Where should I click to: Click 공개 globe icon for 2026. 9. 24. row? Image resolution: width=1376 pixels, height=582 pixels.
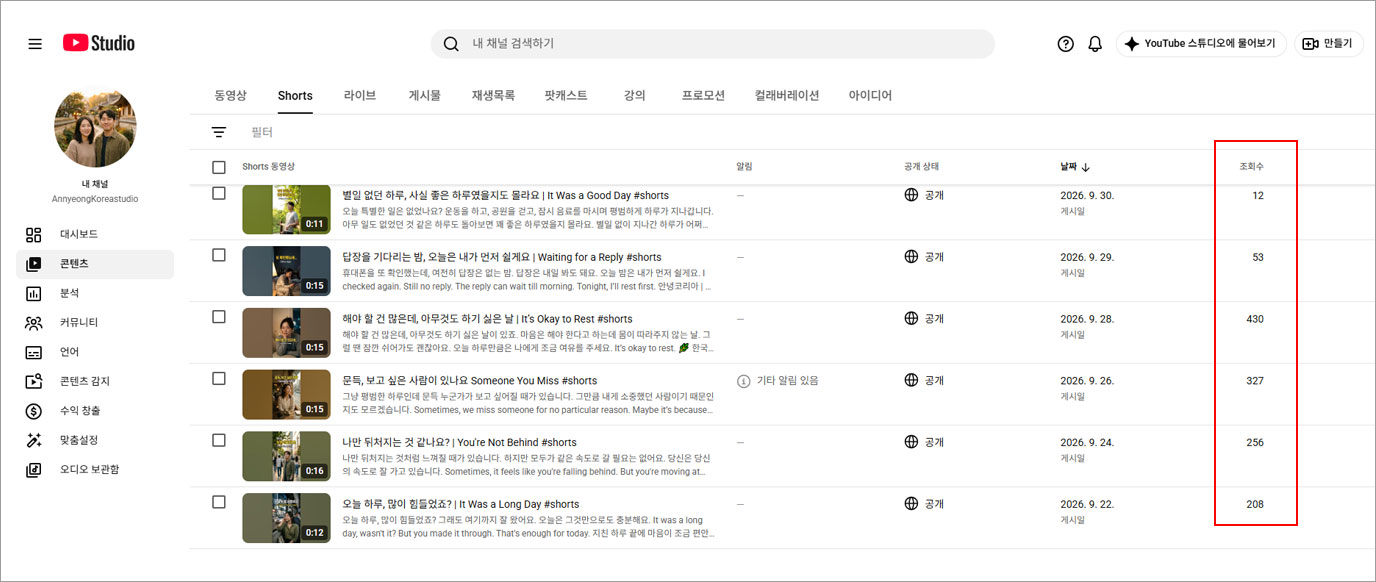click(911, 442)
